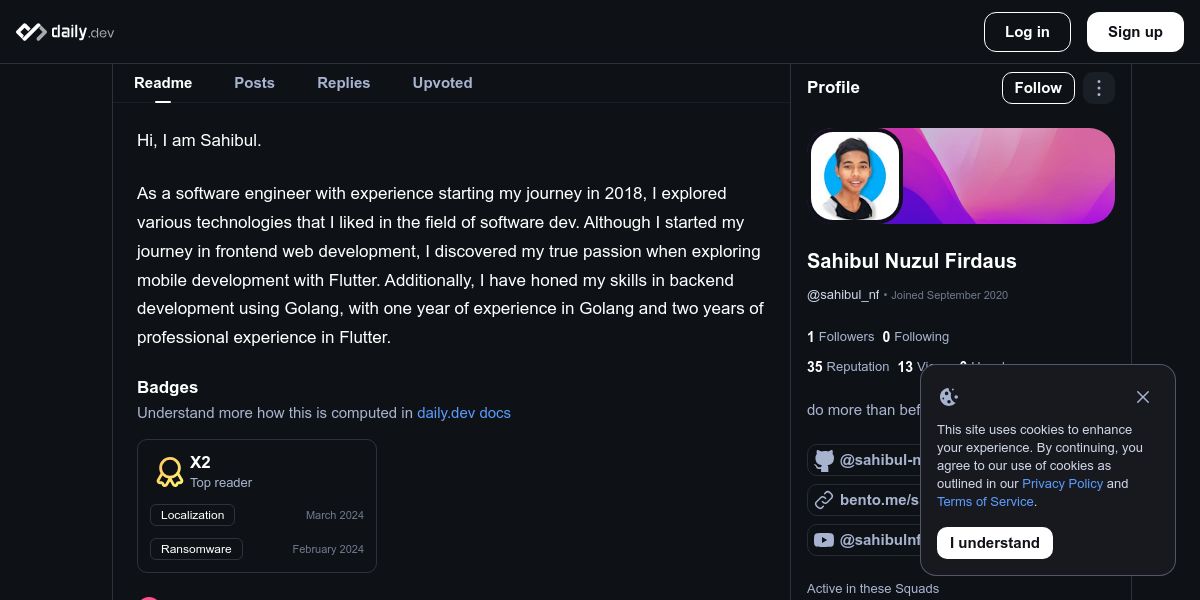Open the Privacy Policy link
The height and width of the screenshot is (600, 1200).
coord(1062,484)
